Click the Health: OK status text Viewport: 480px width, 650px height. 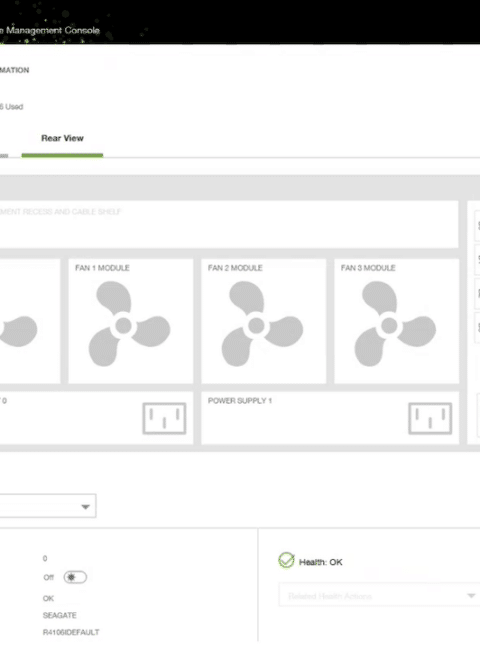pos(321,562)
